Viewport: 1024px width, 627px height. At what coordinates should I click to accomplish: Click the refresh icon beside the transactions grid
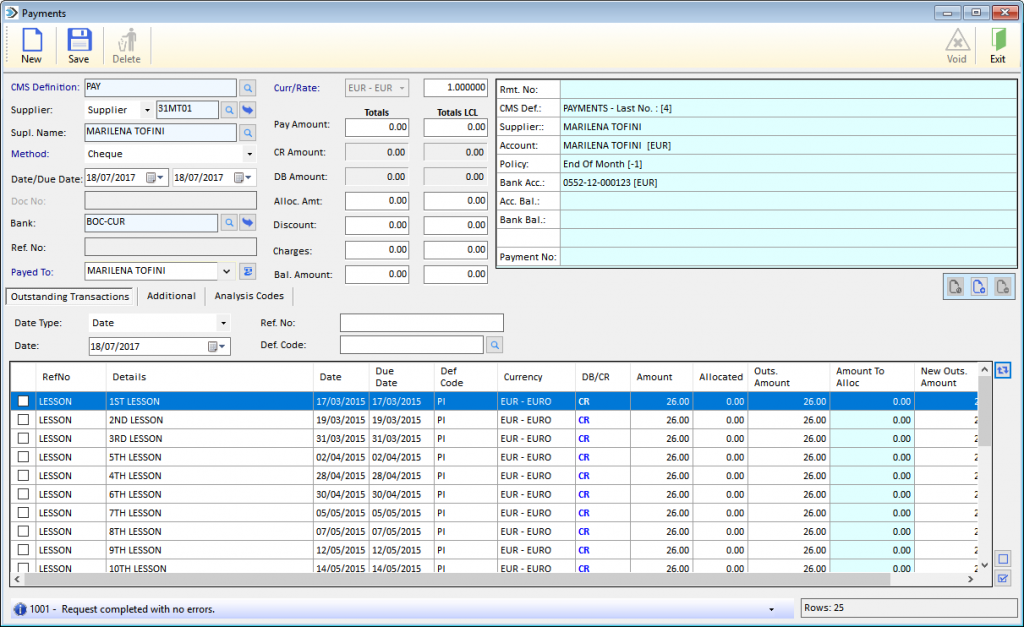point(1002,370)
